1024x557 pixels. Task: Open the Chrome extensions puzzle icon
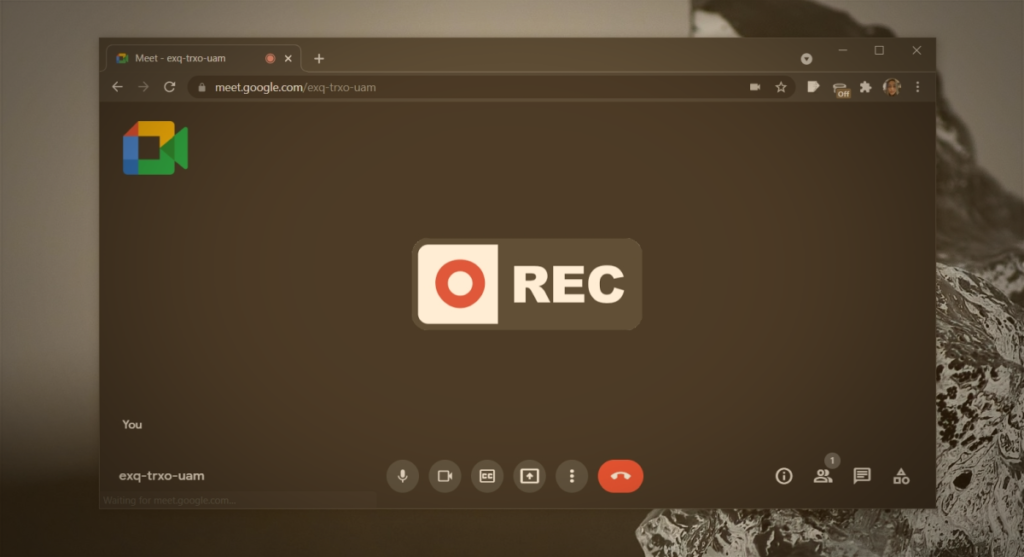866,87
